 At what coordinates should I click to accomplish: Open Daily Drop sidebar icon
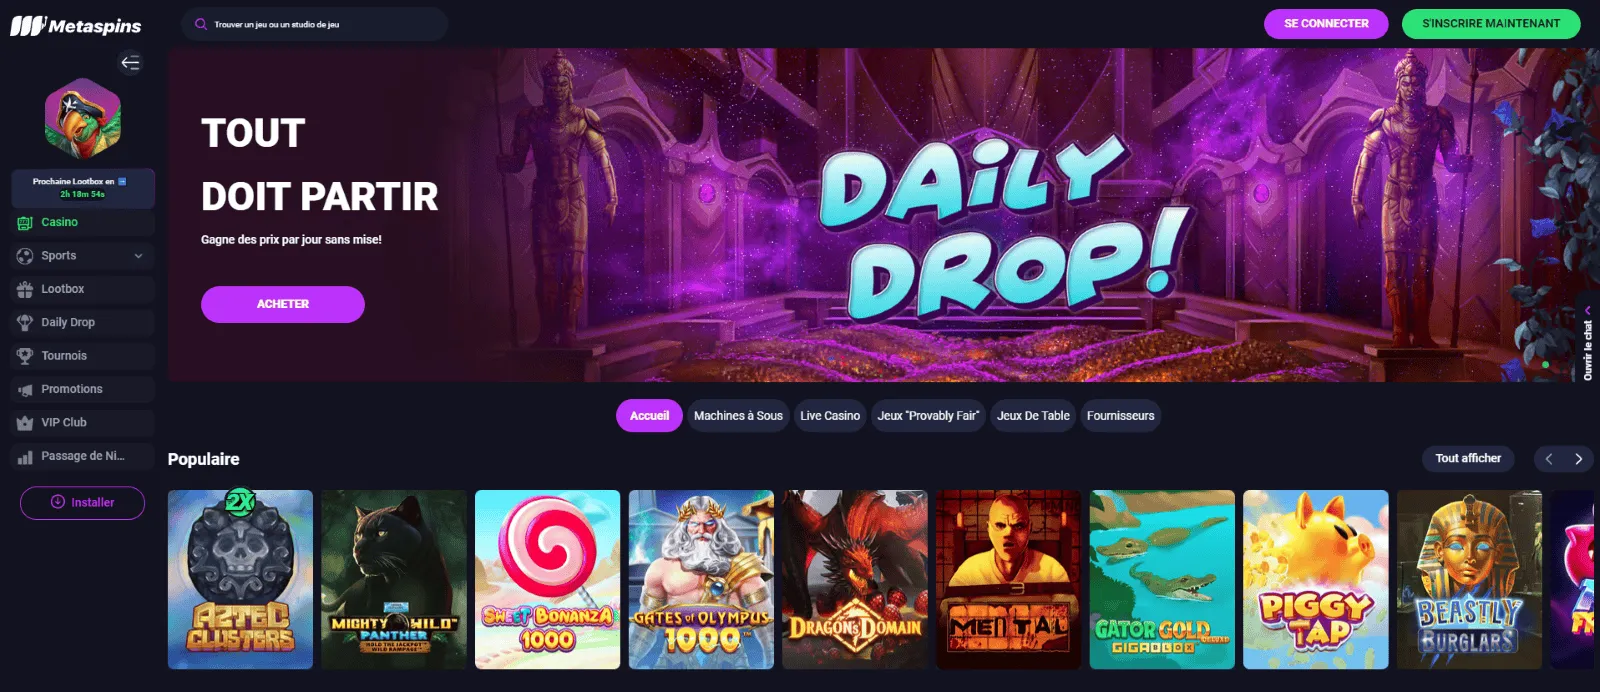pos(25,322)
